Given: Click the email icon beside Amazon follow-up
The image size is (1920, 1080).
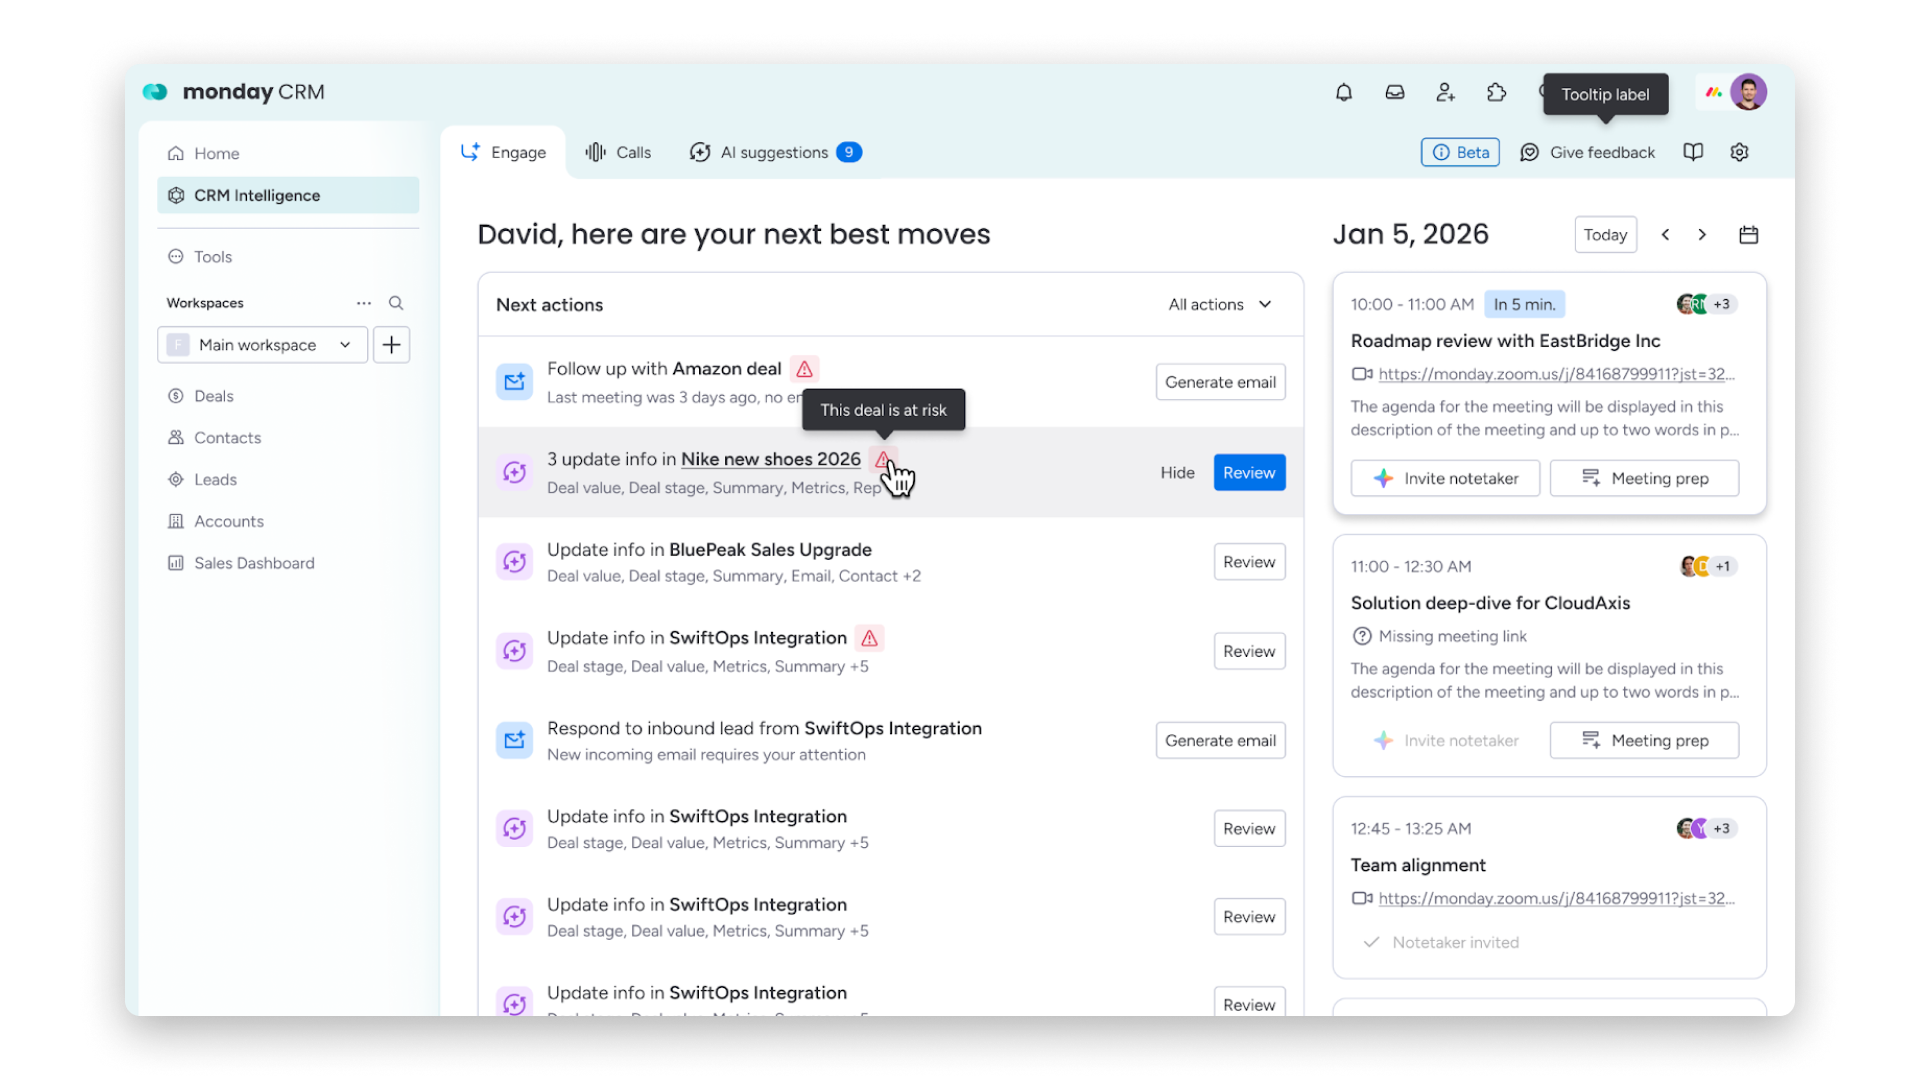Looking at the screenshot, I should pos(515,382).
